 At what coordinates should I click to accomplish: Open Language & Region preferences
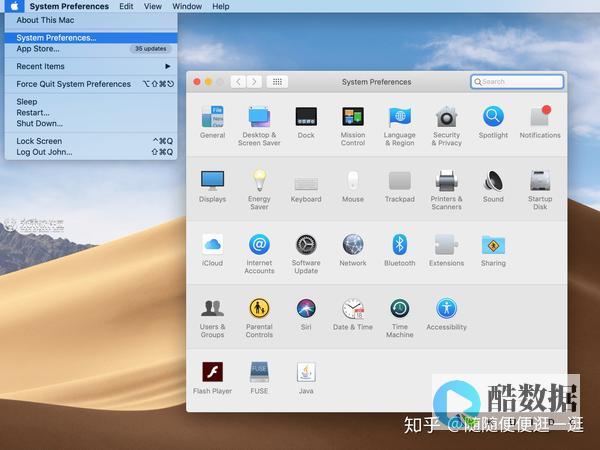click(x=399, y=126)
